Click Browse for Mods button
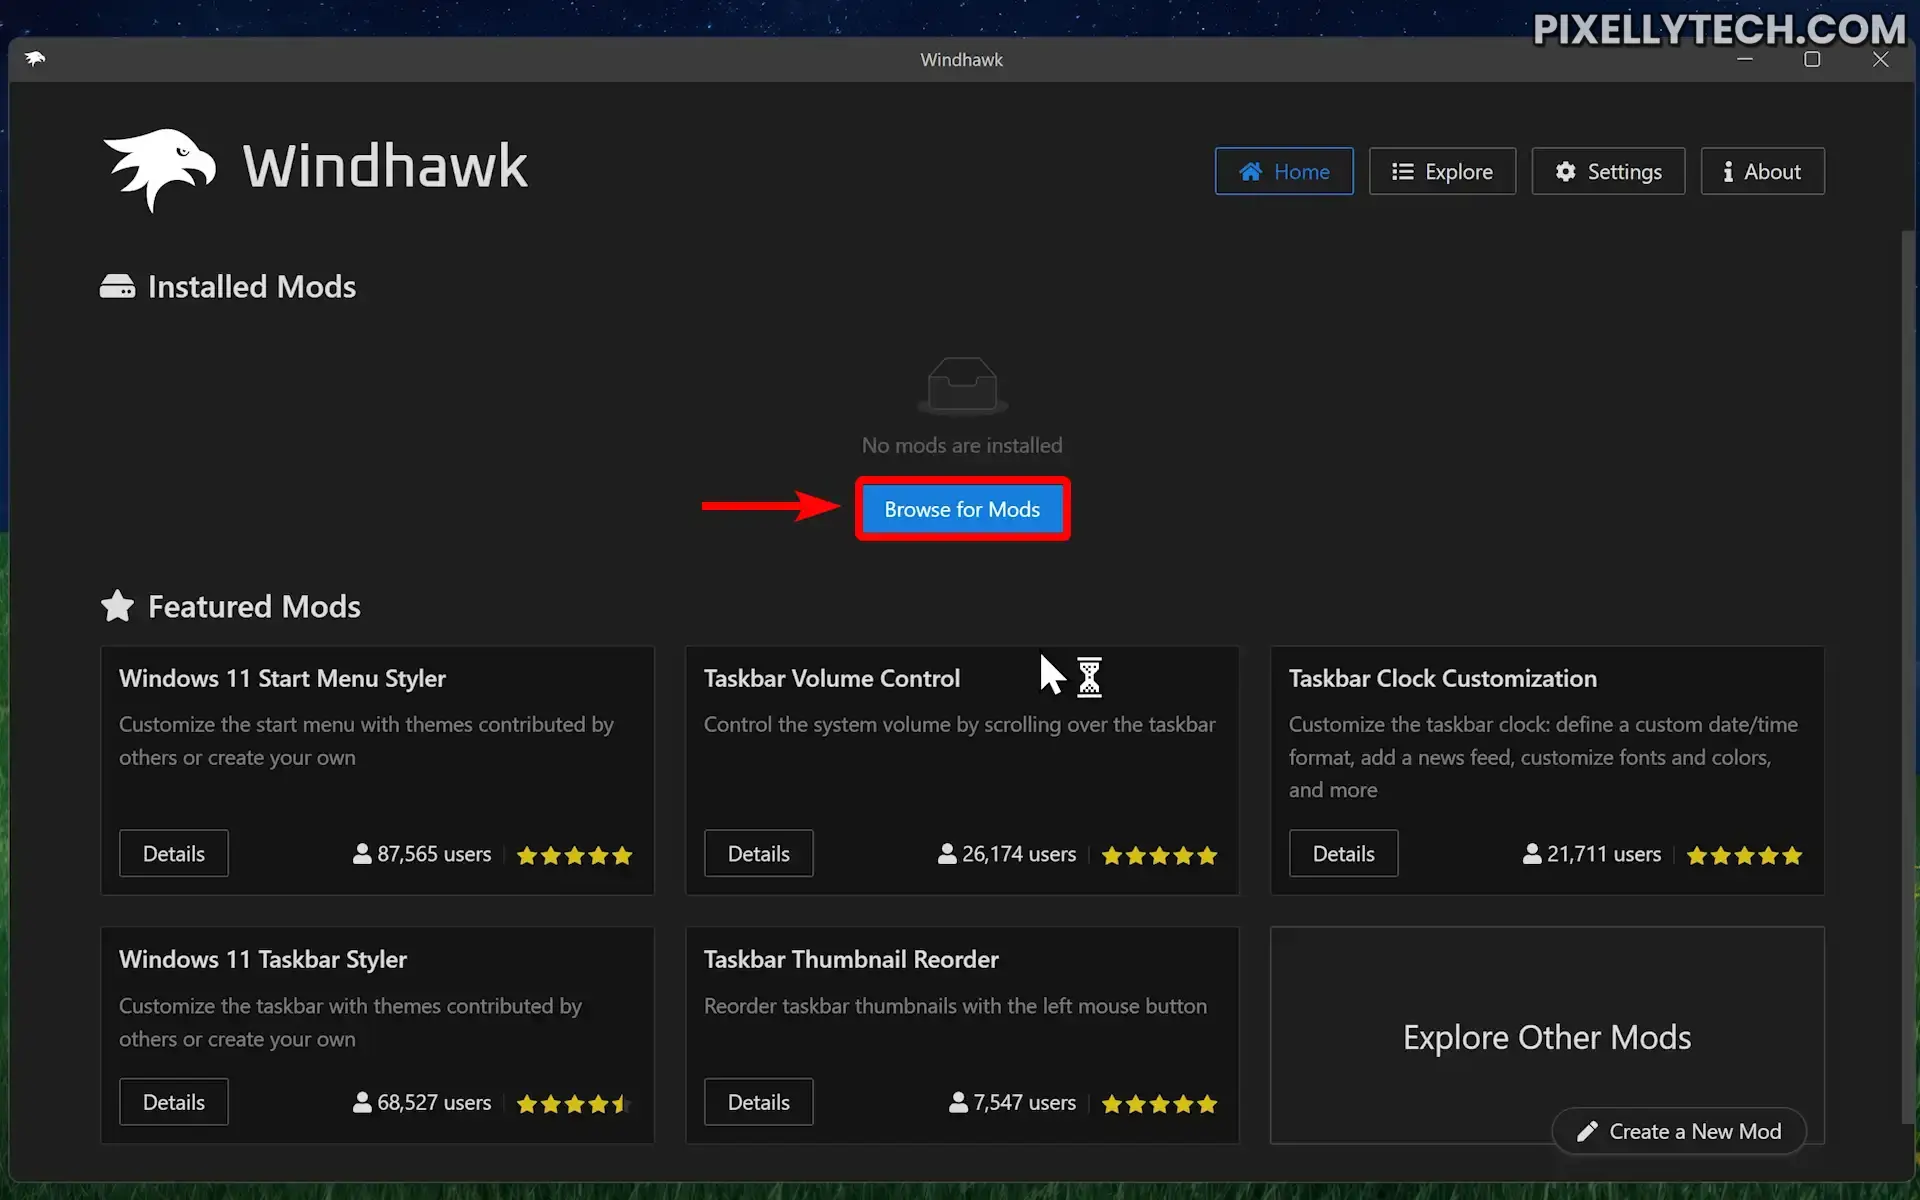1920x1200 pixels. 962,509
